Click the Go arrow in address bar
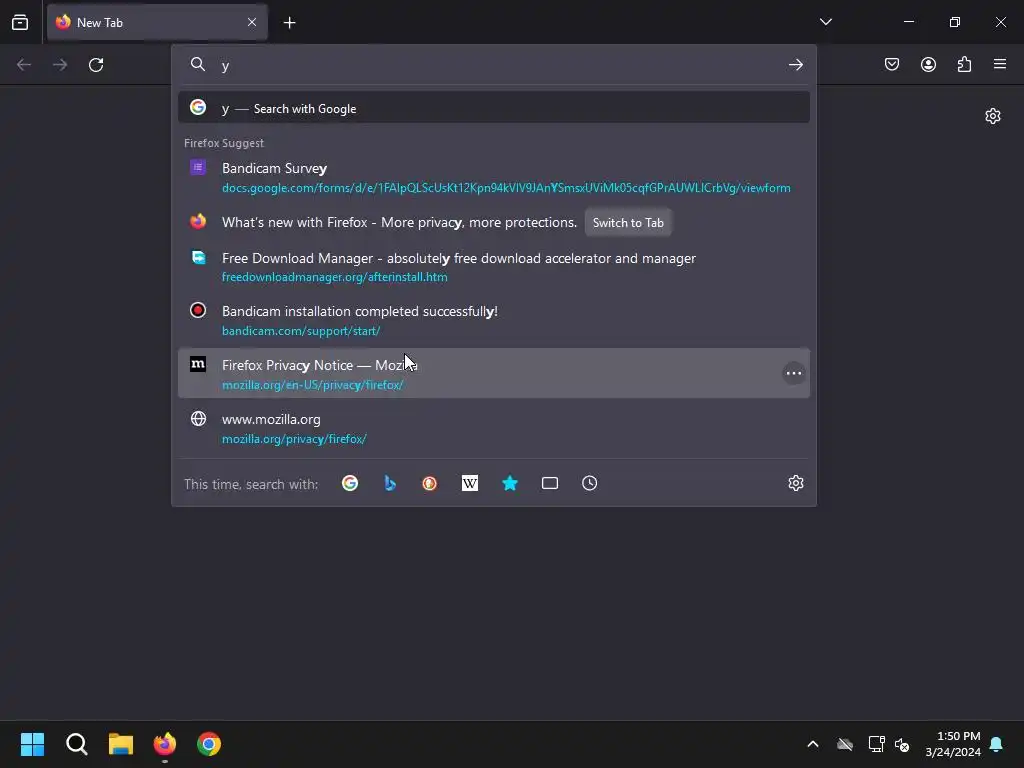This screenshot has height=768, width=1024. tap(795, 65)
